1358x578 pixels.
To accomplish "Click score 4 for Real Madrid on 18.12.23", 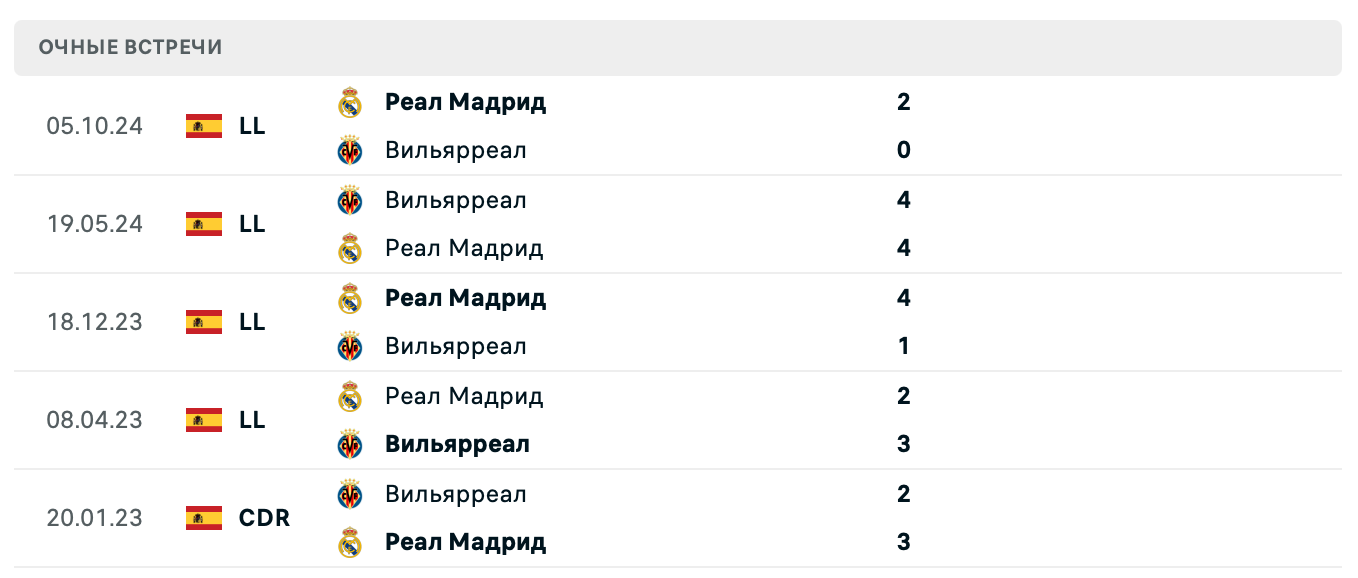I will point(904,298).
